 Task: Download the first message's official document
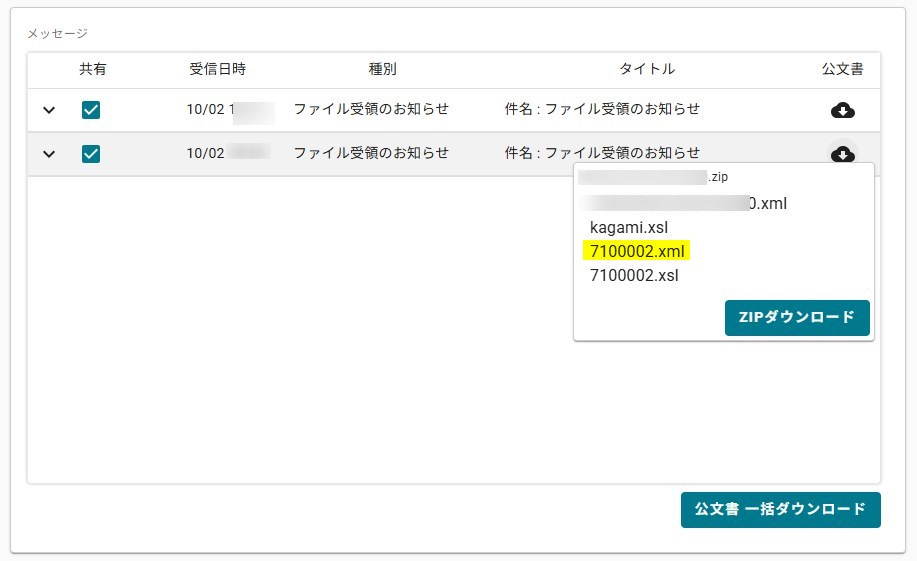pyautogui.click(x=842, y=110)
